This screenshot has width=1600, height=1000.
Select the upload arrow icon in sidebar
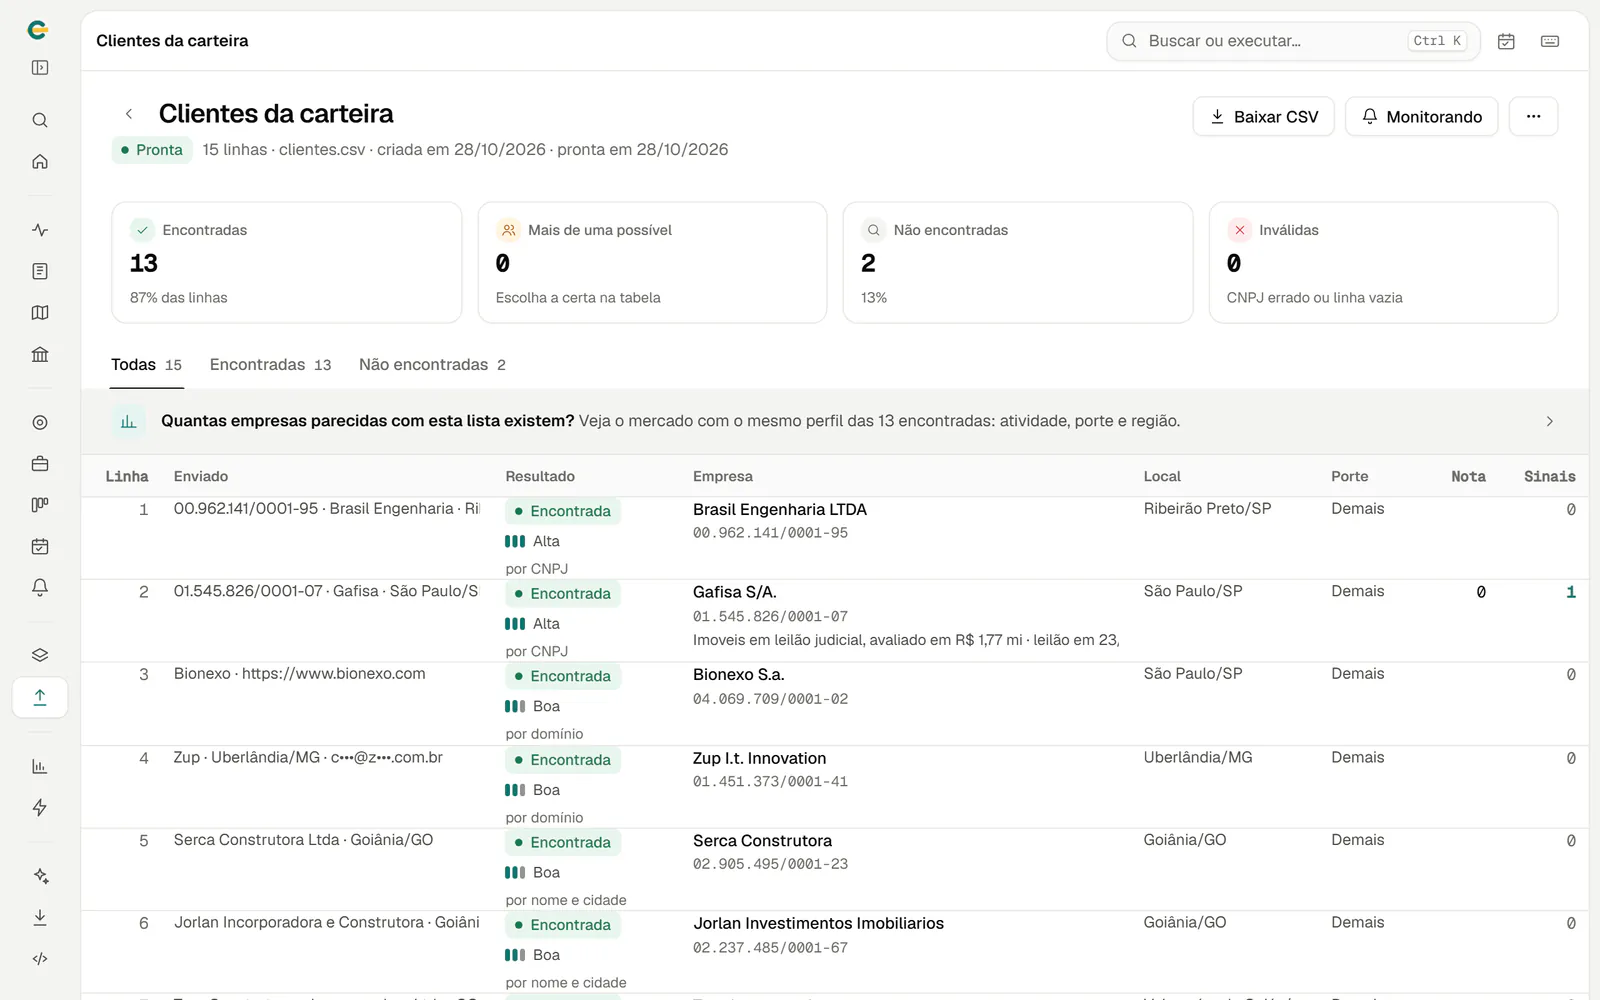(x=40, y=697)
